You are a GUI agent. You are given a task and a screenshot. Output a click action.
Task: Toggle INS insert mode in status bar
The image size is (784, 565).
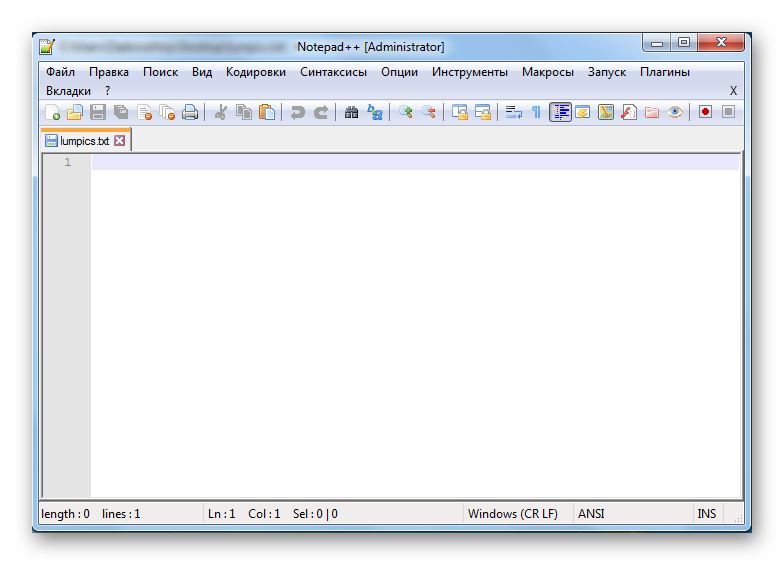[x=706, y=514]
